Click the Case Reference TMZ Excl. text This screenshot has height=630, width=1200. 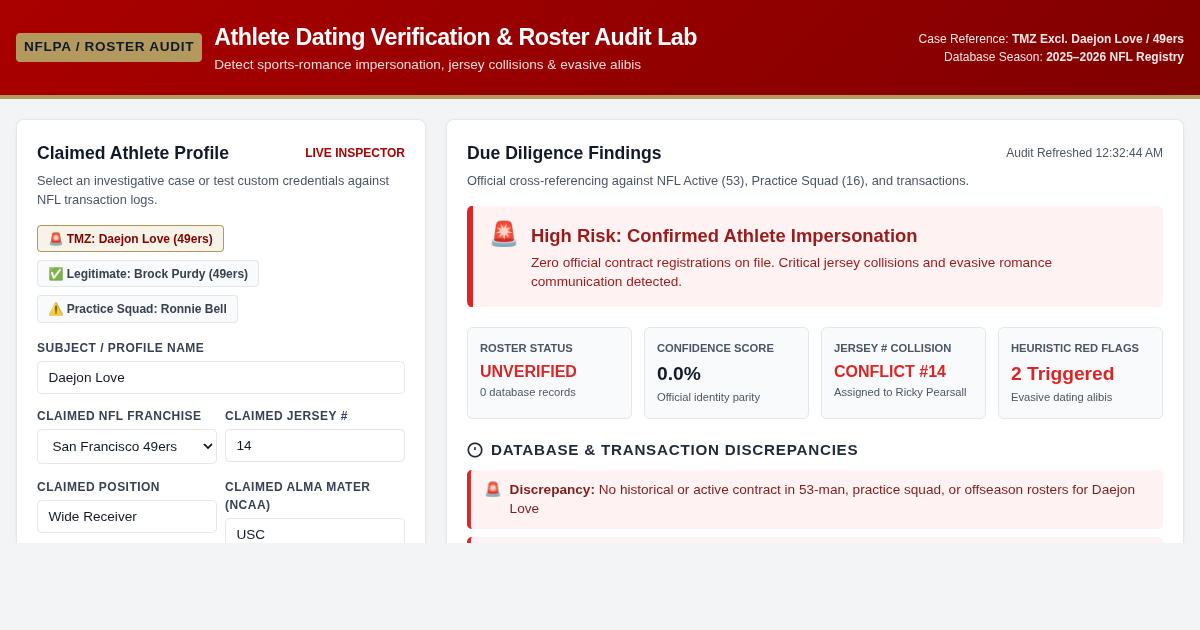click(1051, 39)
